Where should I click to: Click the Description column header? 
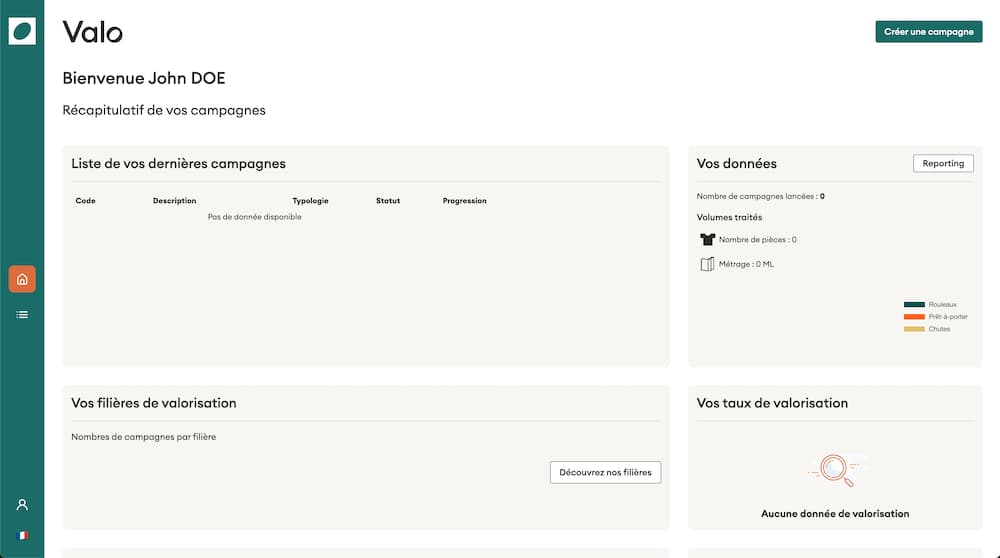click(174, 201)
